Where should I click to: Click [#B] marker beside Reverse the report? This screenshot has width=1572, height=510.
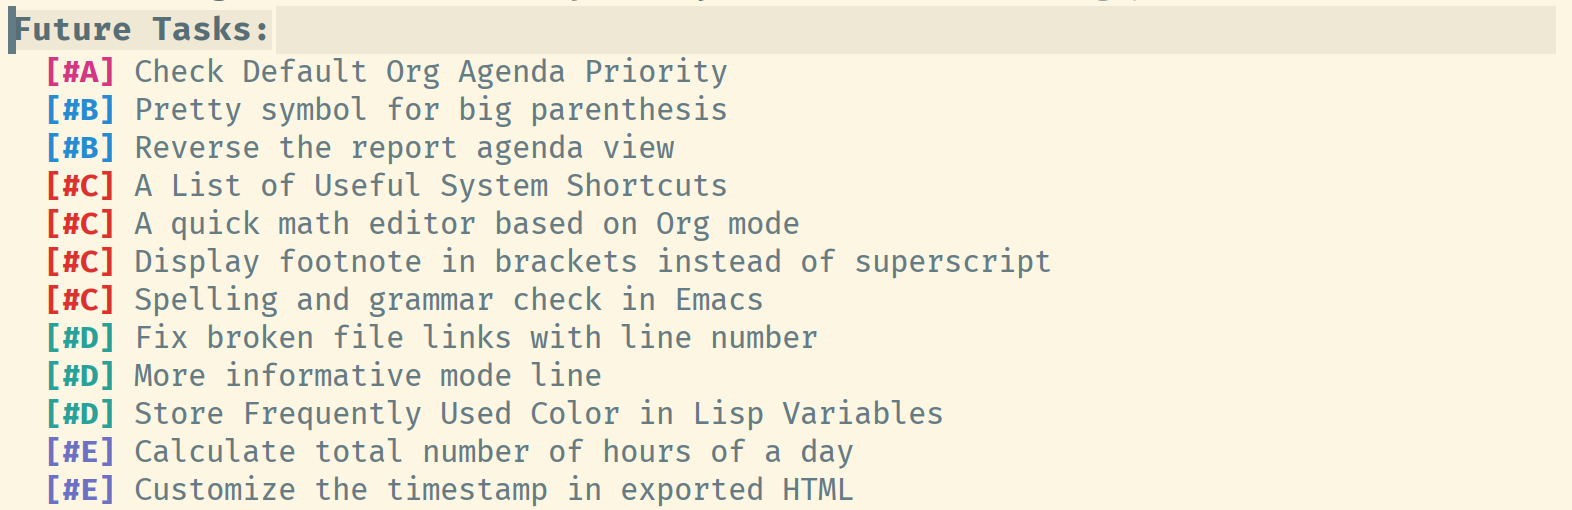pos(81,148)
